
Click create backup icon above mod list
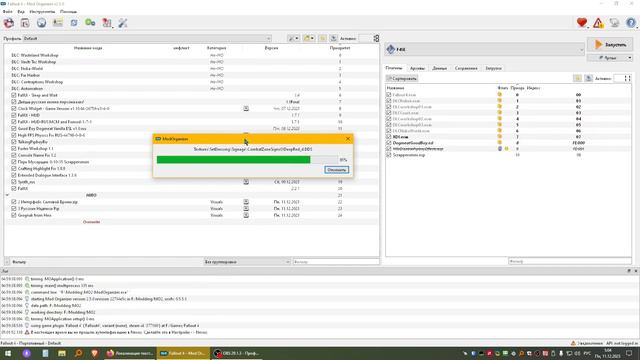(333, 38)
